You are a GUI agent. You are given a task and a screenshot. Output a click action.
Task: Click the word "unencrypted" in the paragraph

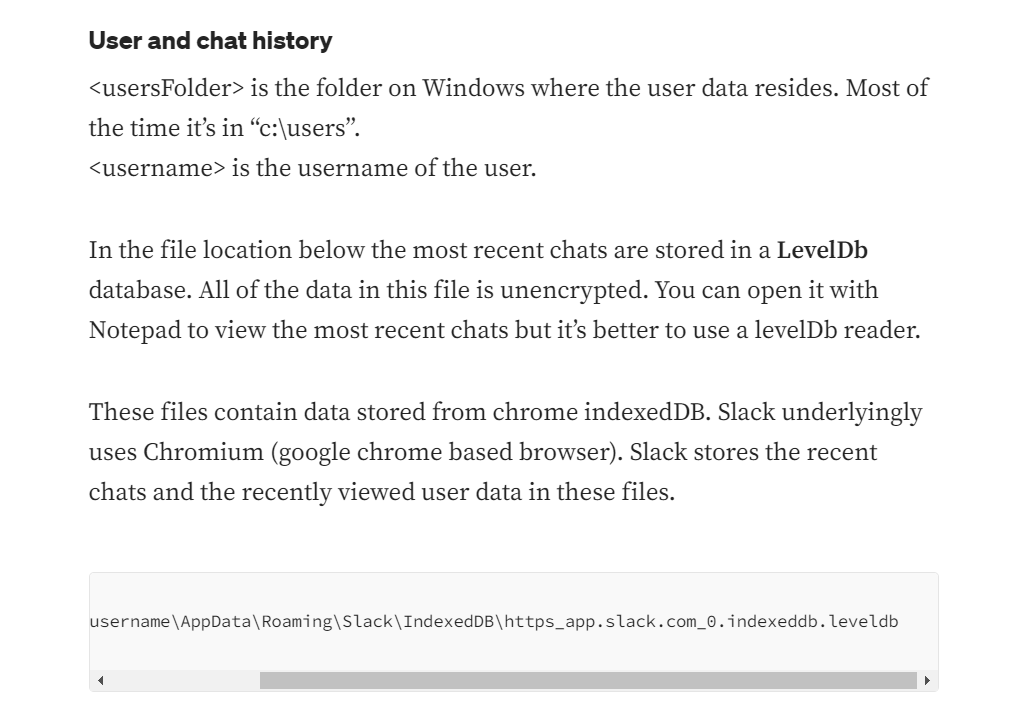pyautogui.click(x=574, y=290)
